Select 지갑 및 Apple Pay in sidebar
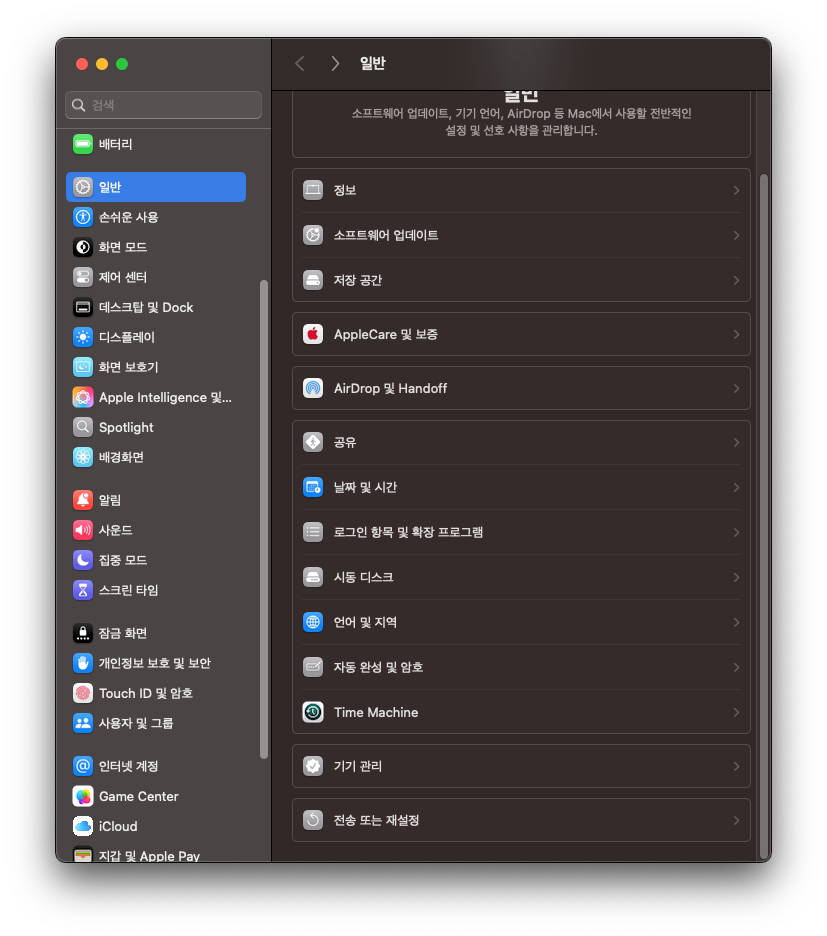 (x=156, y=855)
